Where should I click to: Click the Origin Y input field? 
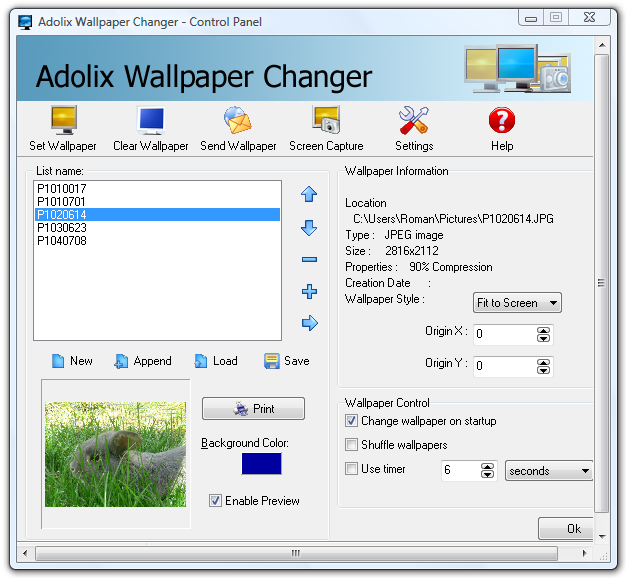(505, 366)
